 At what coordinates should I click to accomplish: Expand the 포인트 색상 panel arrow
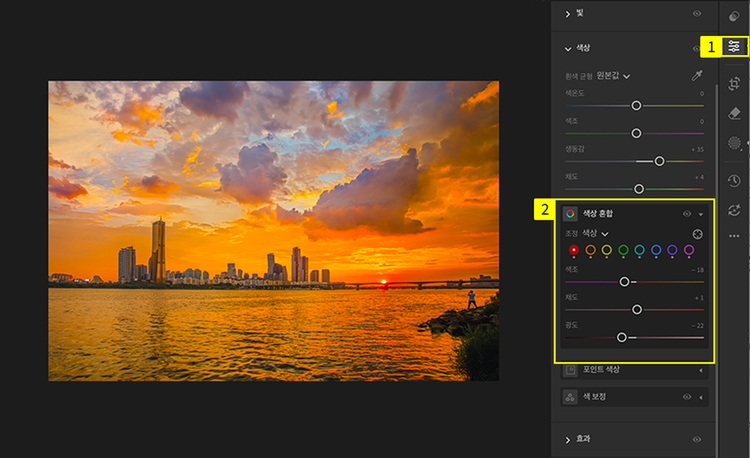[701, 370]
